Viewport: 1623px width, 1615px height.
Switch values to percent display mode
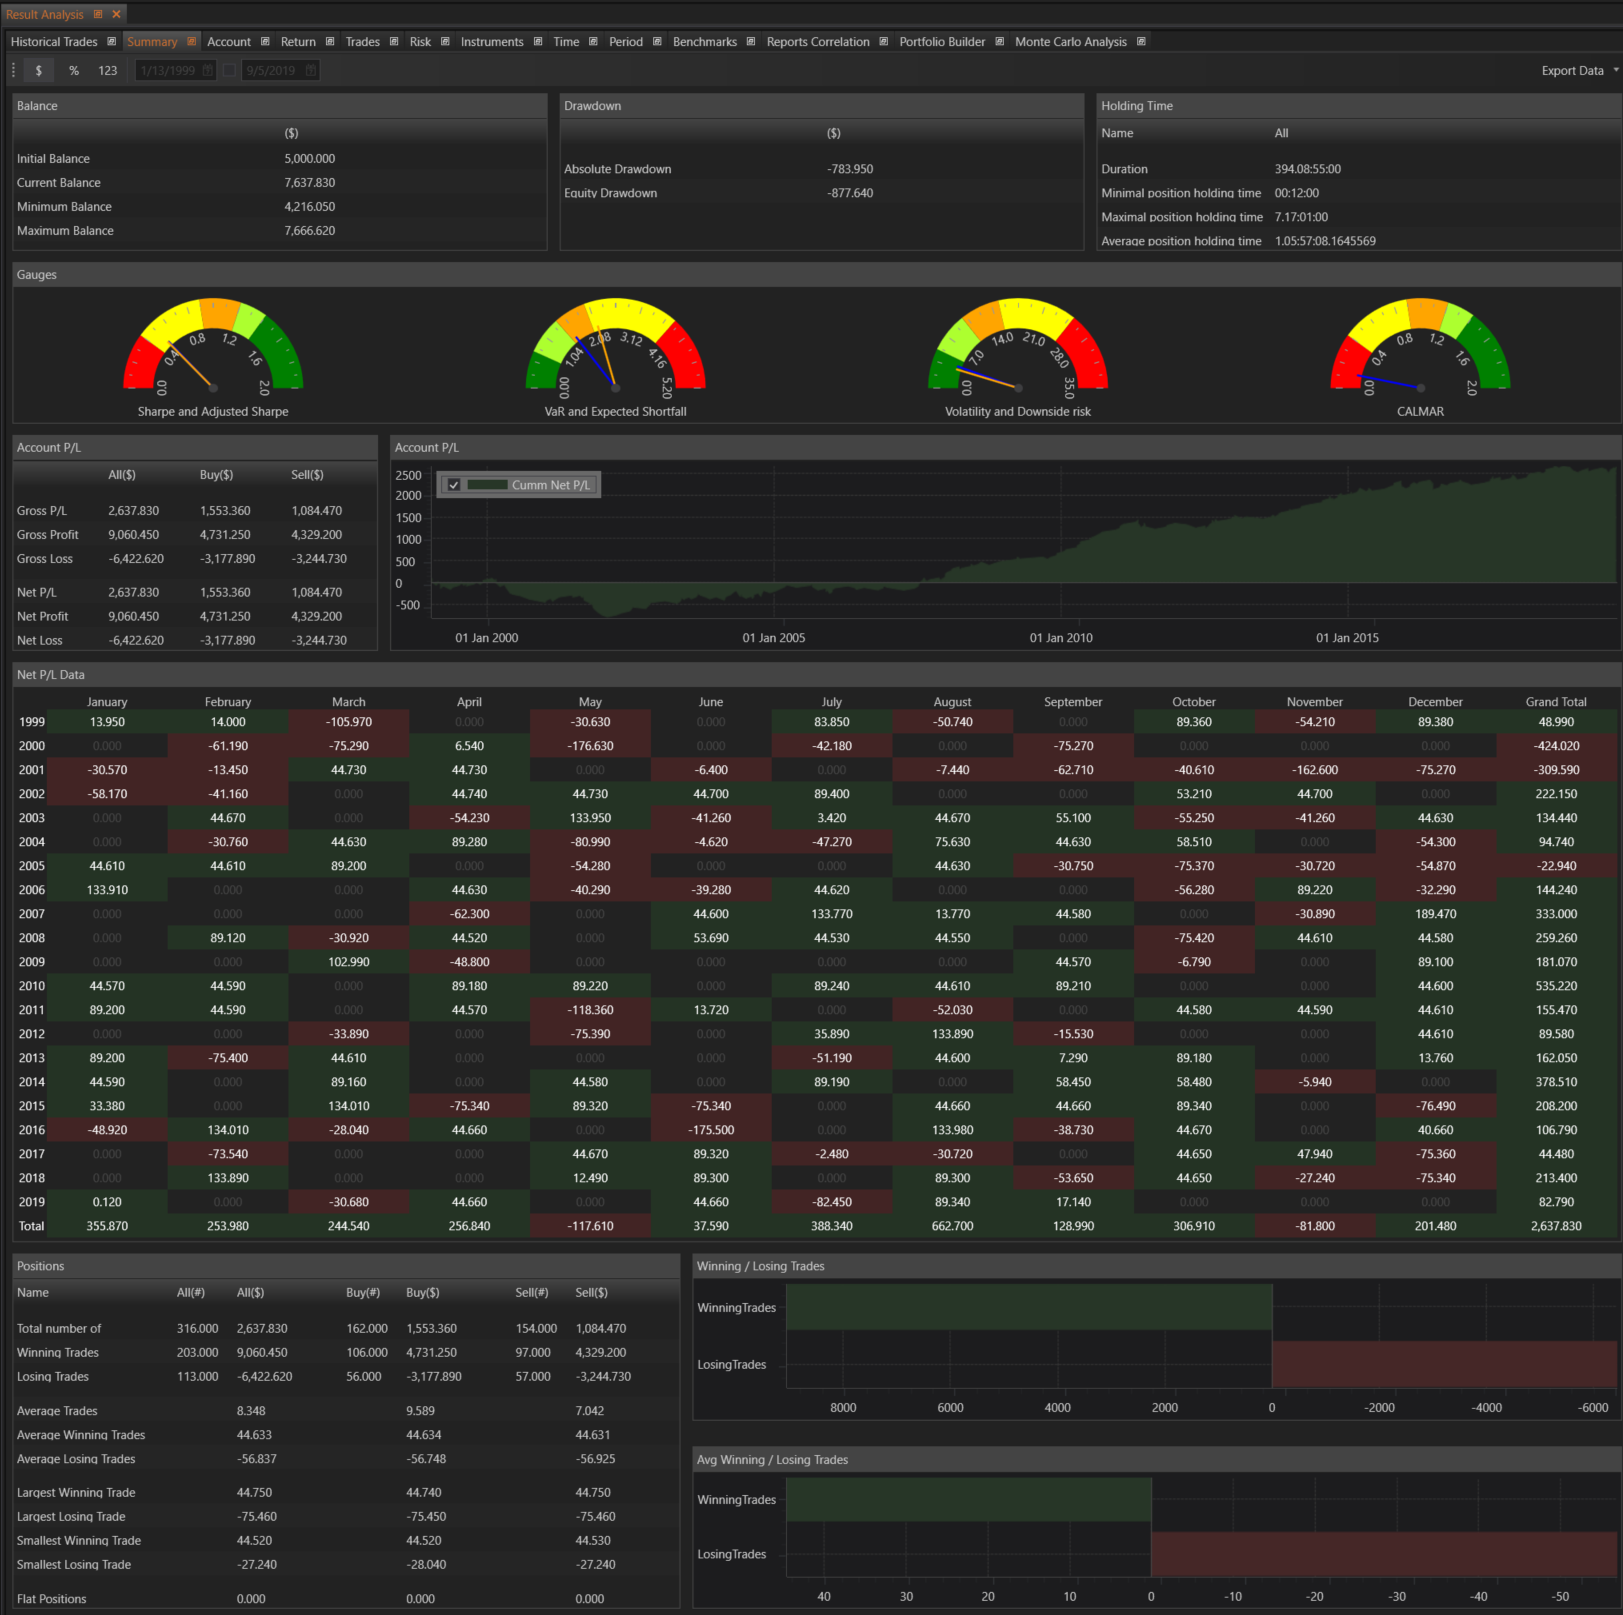pos(74,71)
